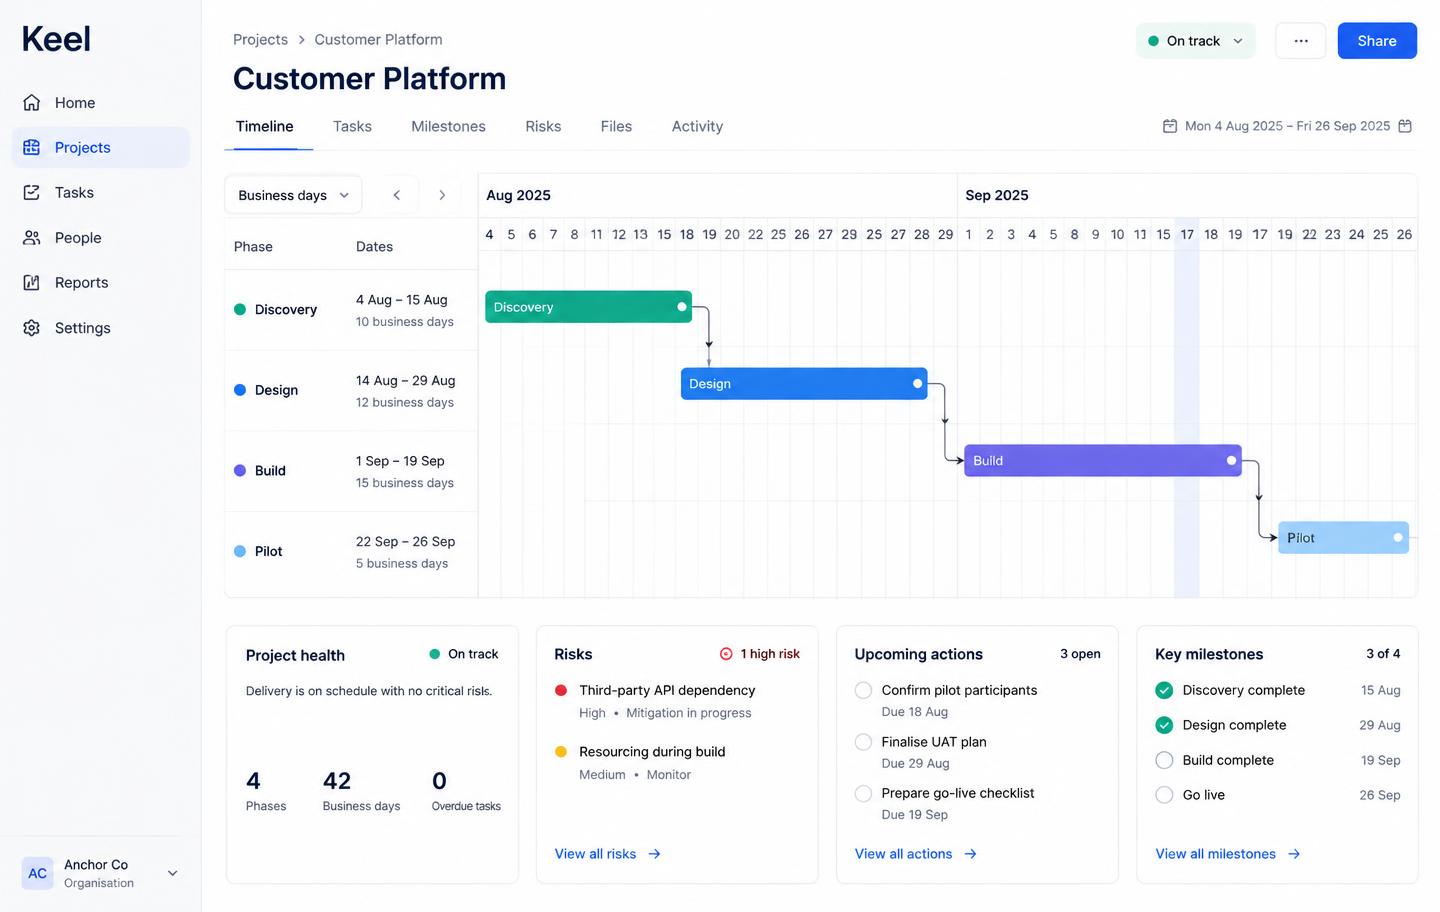Click the Sep 2025 month header
Image resolution: width=1440 pixels, height=912 pixels.
[997, 195]
